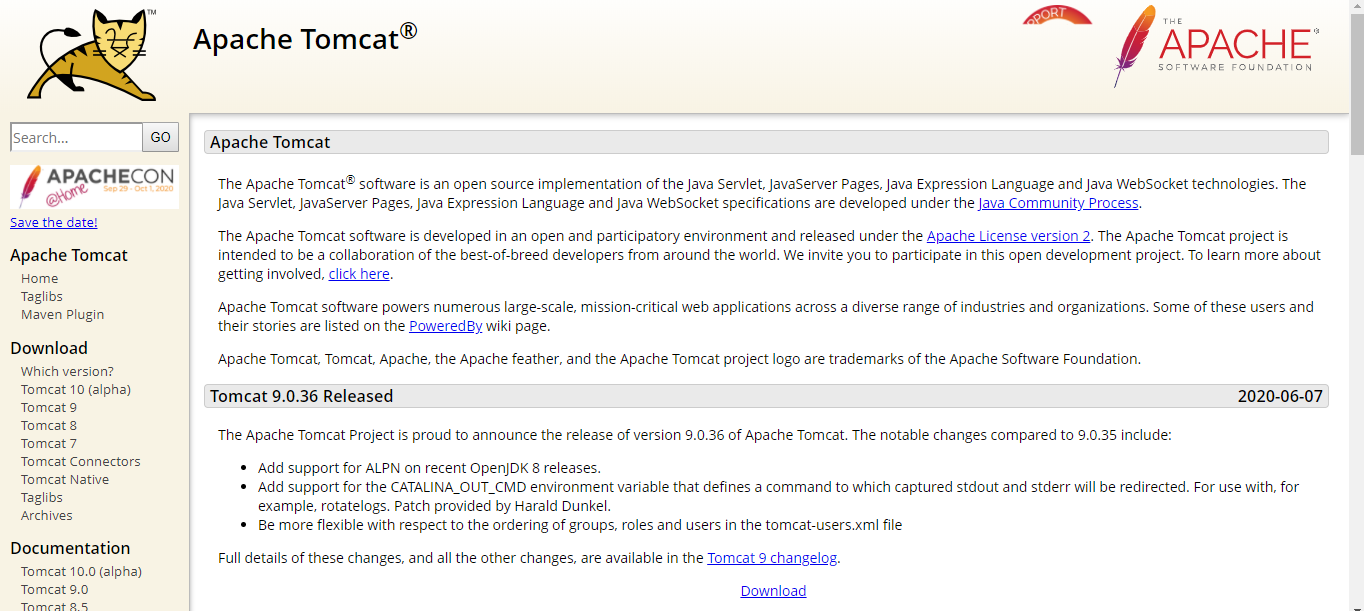
Task: Go to Home in the sidebar
Action: (39, 278)
